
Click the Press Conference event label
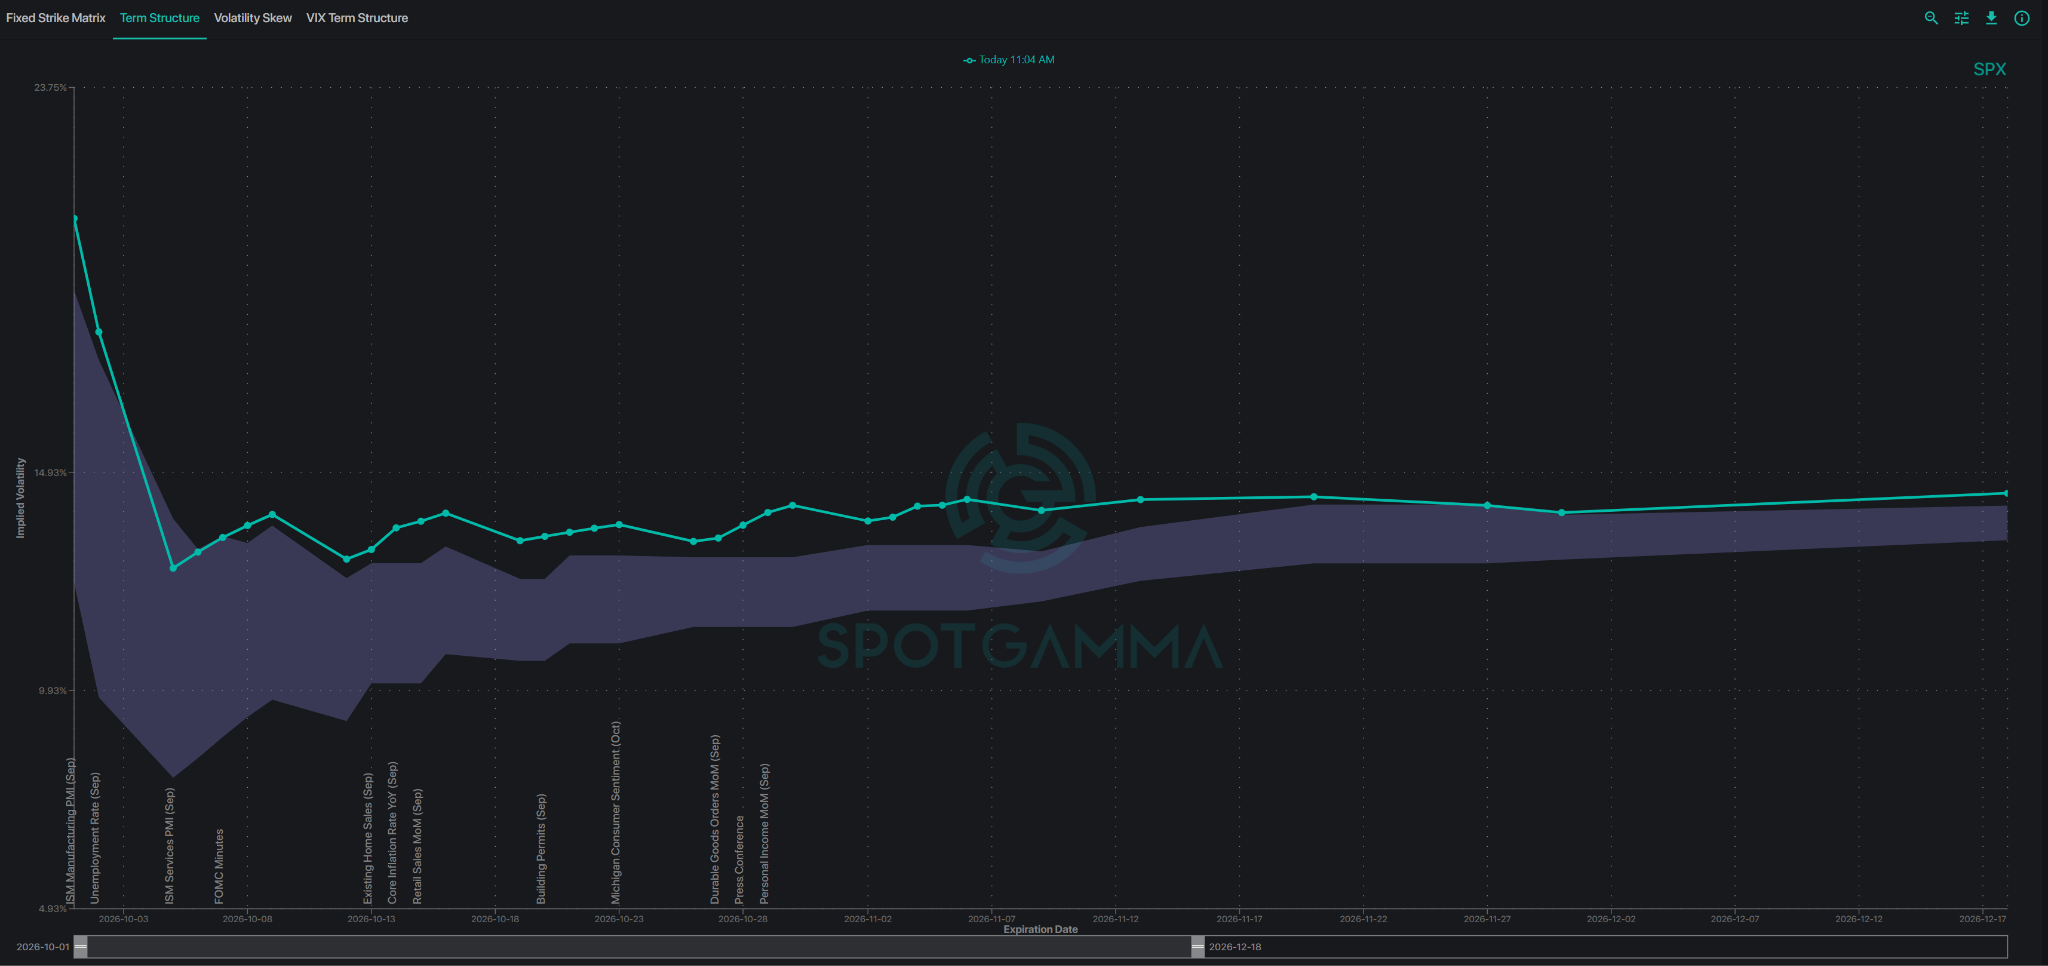point(739,860)
